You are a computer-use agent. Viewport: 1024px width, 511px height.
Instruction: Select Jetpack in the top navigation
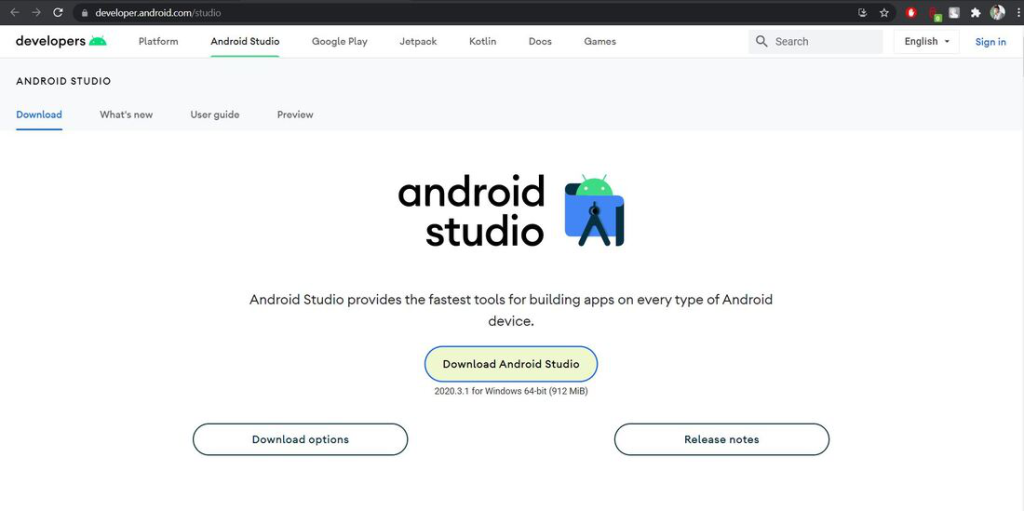click(418, 41)
